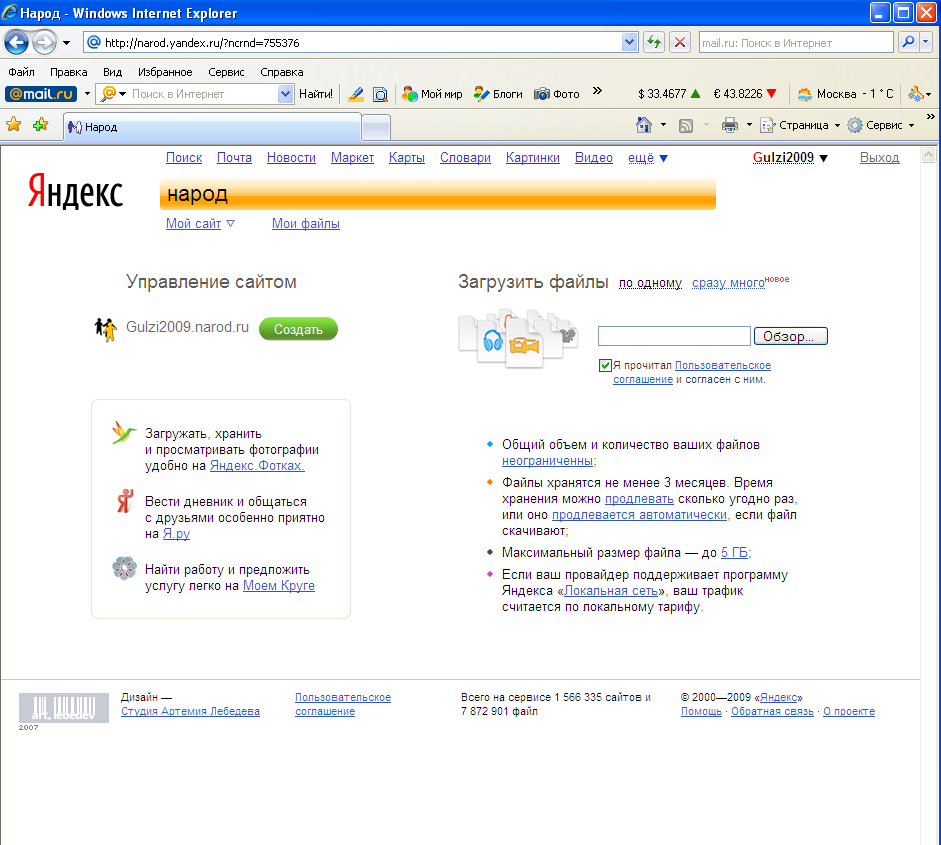Open recent pages dropdown beside Forward button

67,43
